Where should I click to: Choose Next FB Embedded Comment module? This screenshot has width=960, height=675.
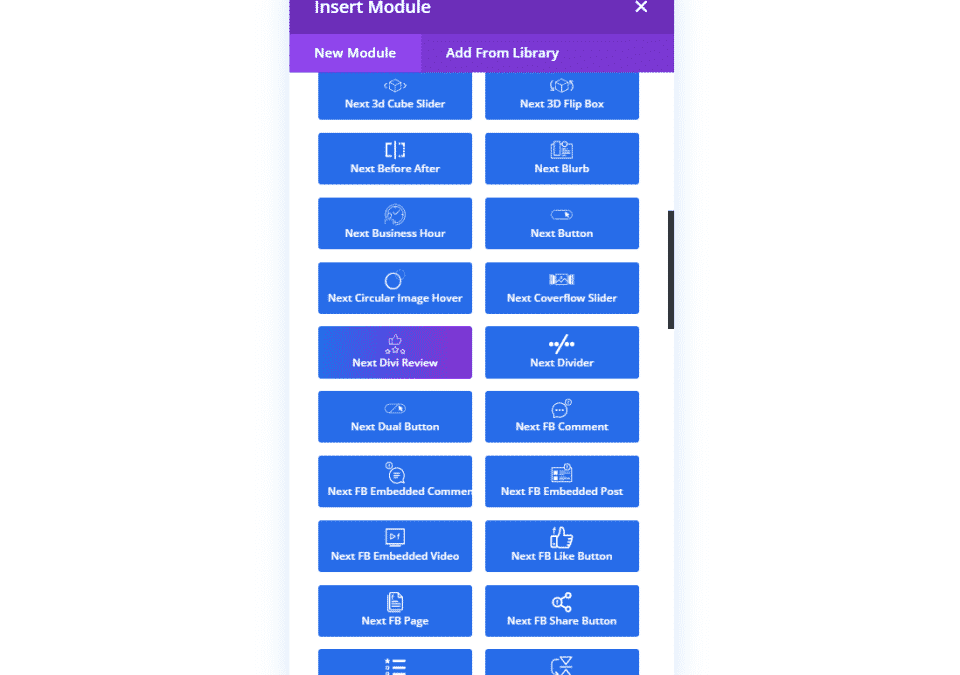(x=395, y=481)
